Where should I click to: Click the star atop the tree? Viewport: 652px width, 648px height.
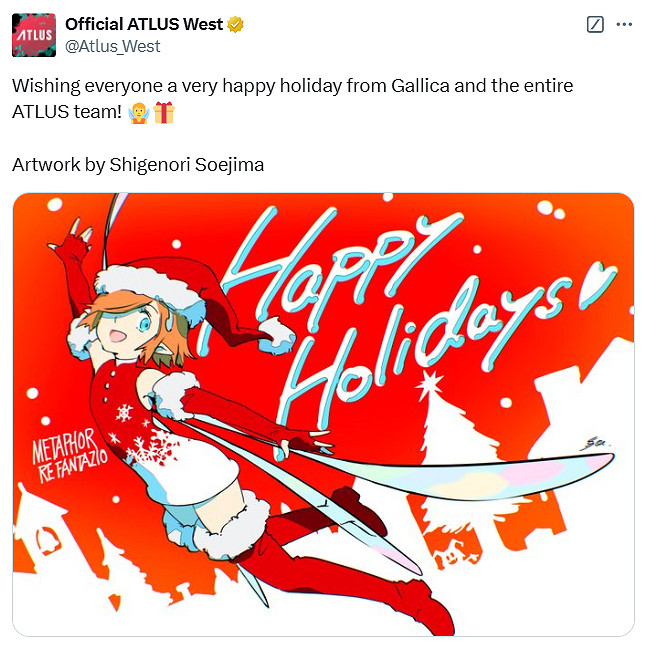point(429,384)
